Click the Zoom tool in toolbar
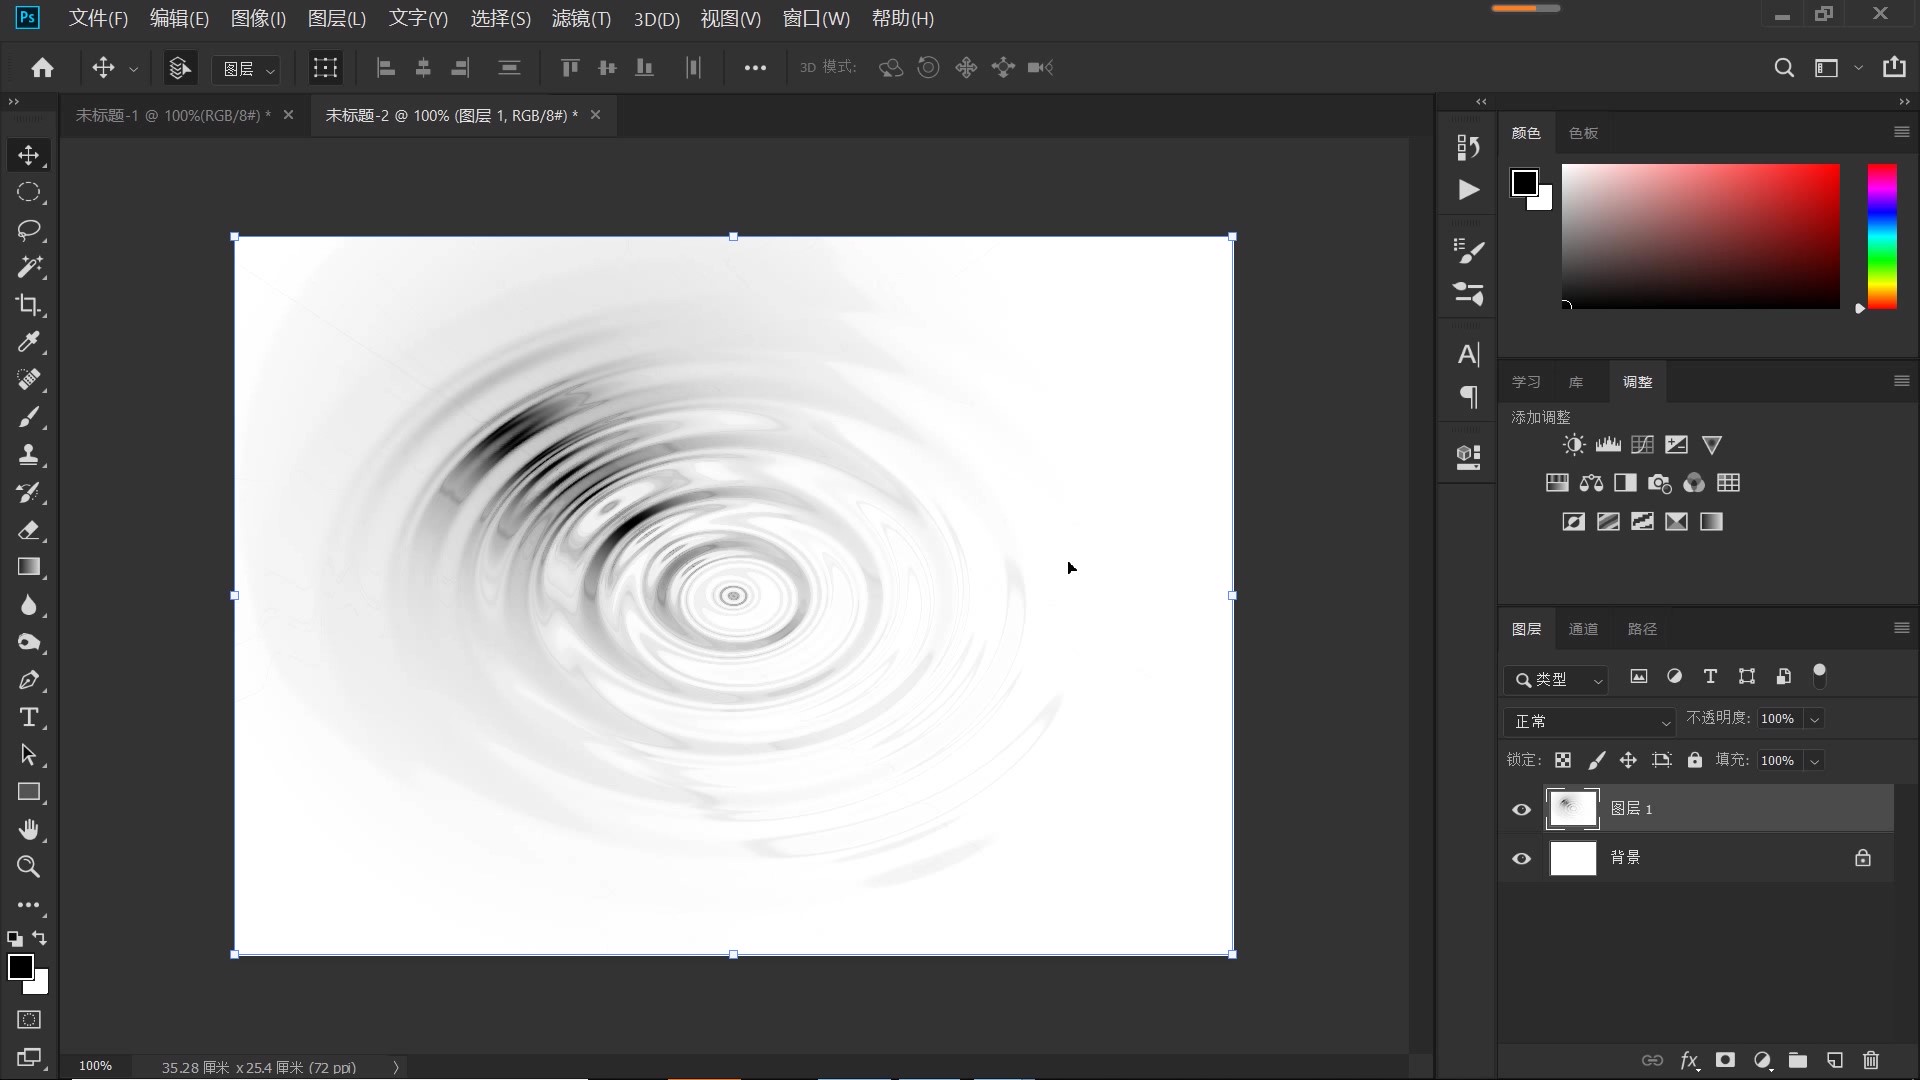 click(29, 867)
